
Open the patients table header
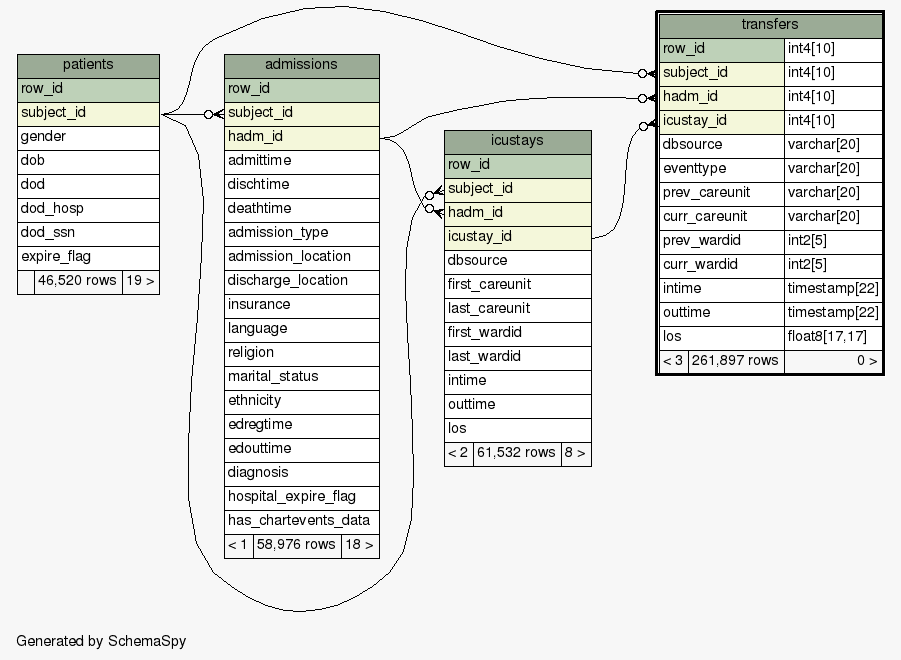[x=88, y=65]
